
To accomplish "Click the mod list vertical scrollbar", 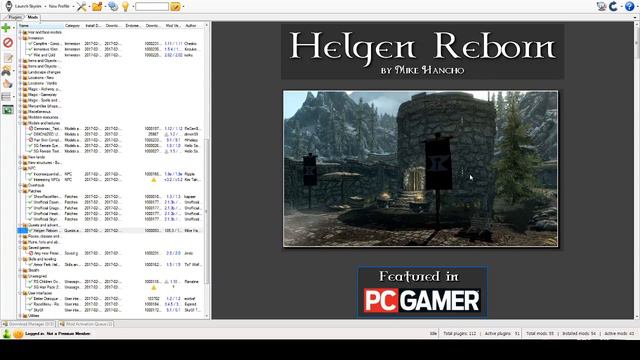I will [x=207, y=211].
